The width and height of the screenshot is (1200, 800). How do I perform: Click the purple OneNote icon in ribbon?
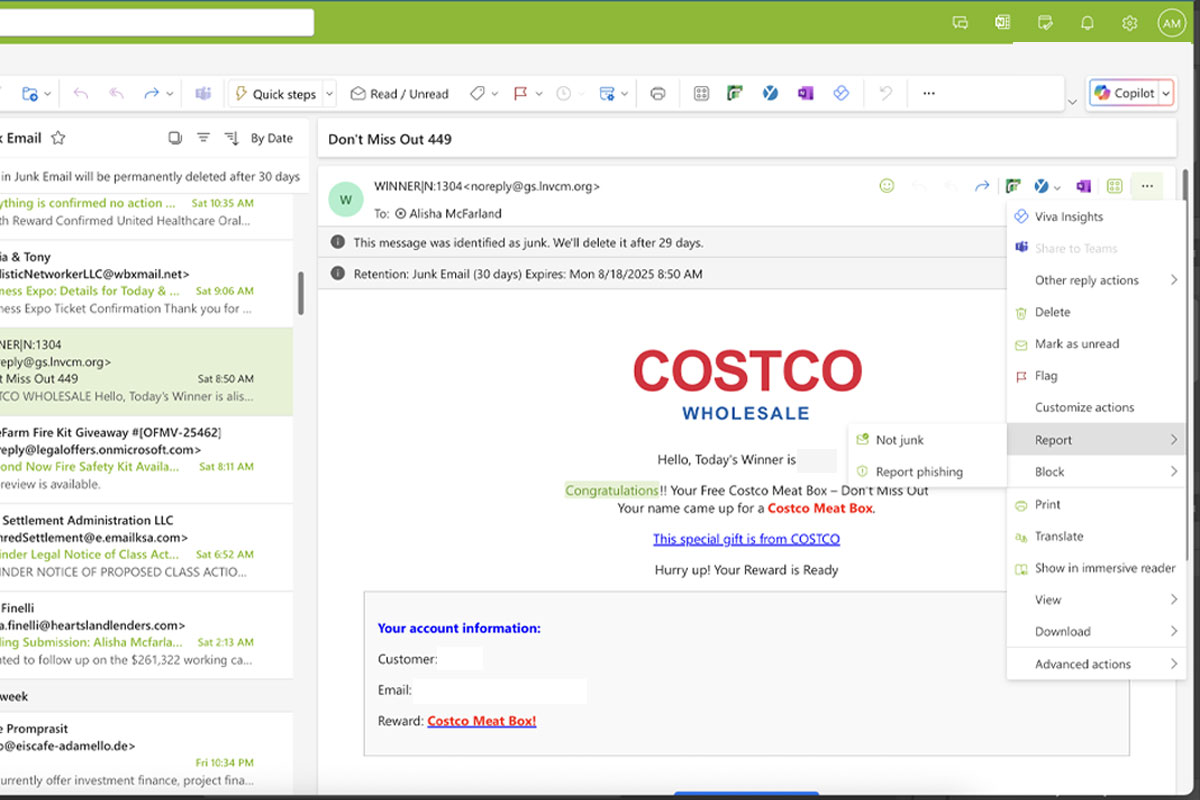pyautogui.click(x=805, y=94)
